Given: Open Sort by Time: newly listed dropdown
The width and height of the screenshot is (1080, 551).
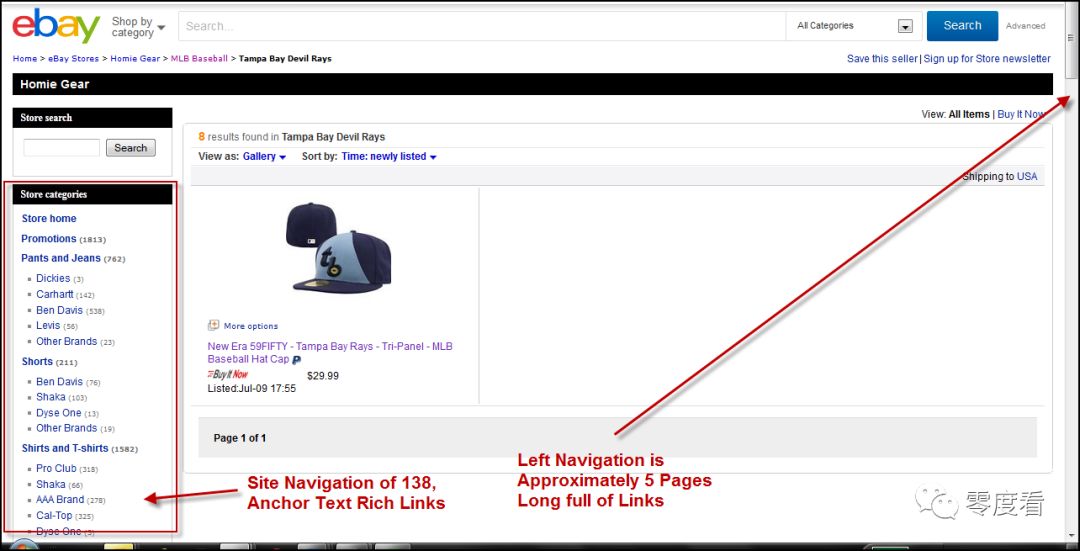Looking at the screenshot, I should 389,156.
